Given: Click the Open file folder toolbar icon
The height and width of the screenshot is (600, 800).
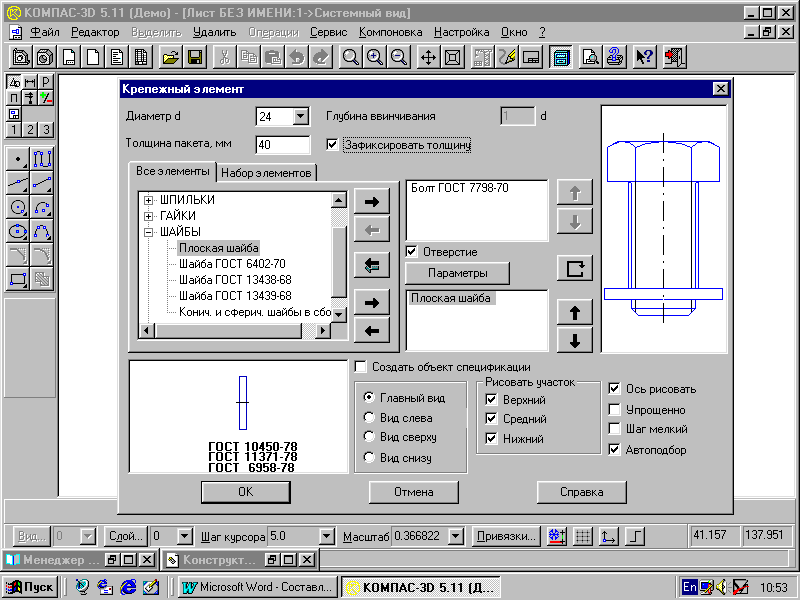Looking at the screenshot, I should [171, 57].
